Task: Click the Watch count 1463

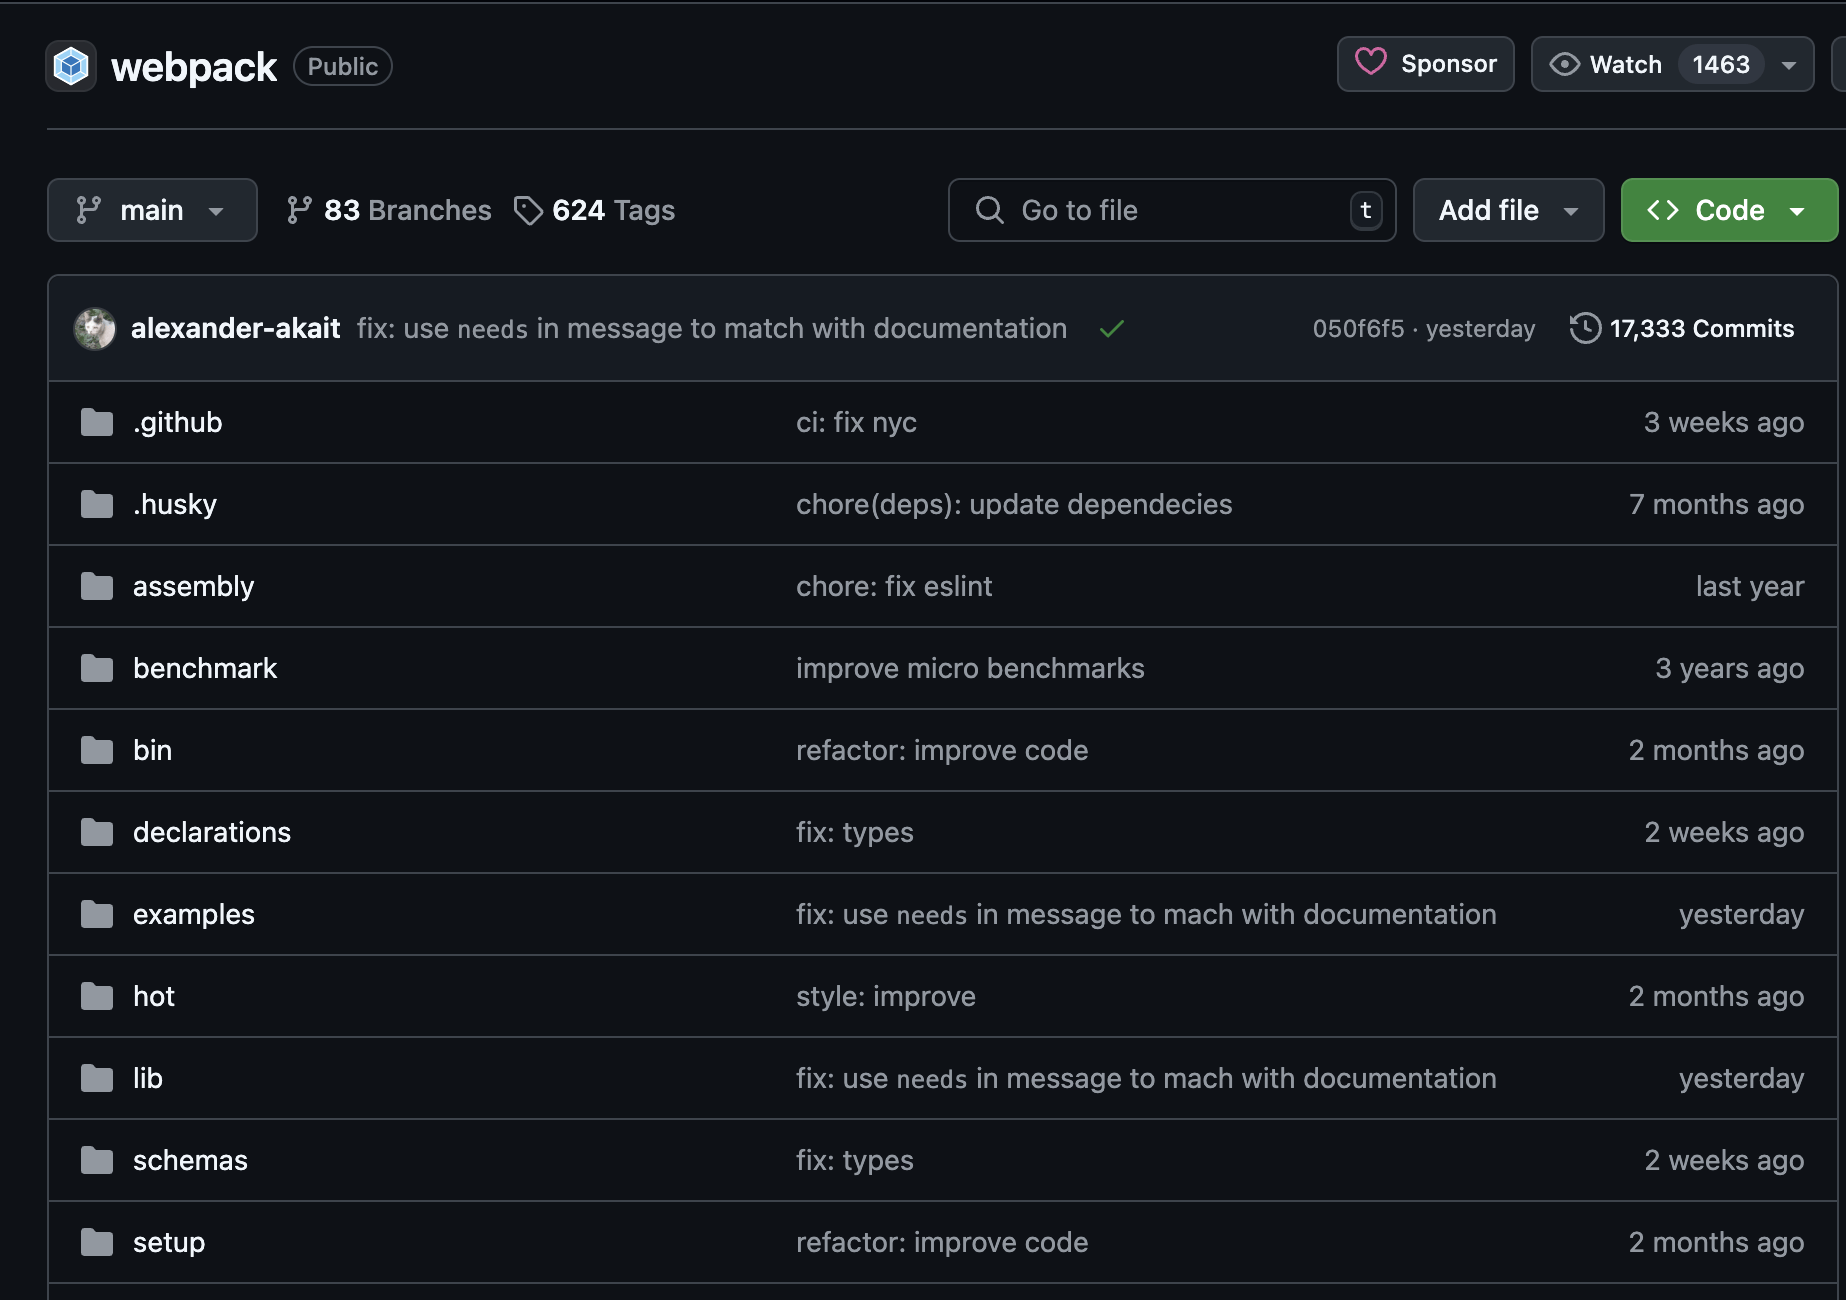Action: click(1721, 64)
